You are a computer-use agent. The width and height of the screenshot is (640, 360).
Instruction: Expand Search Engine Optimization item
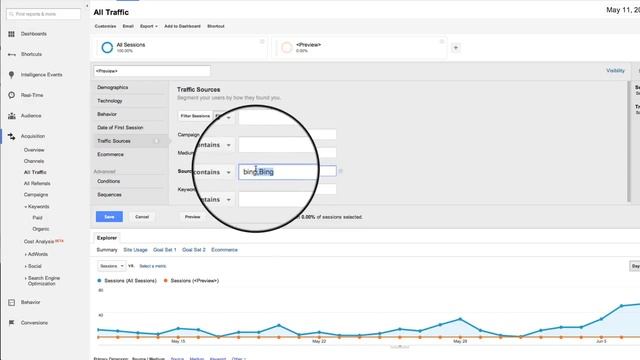click(x=26, y=278)
